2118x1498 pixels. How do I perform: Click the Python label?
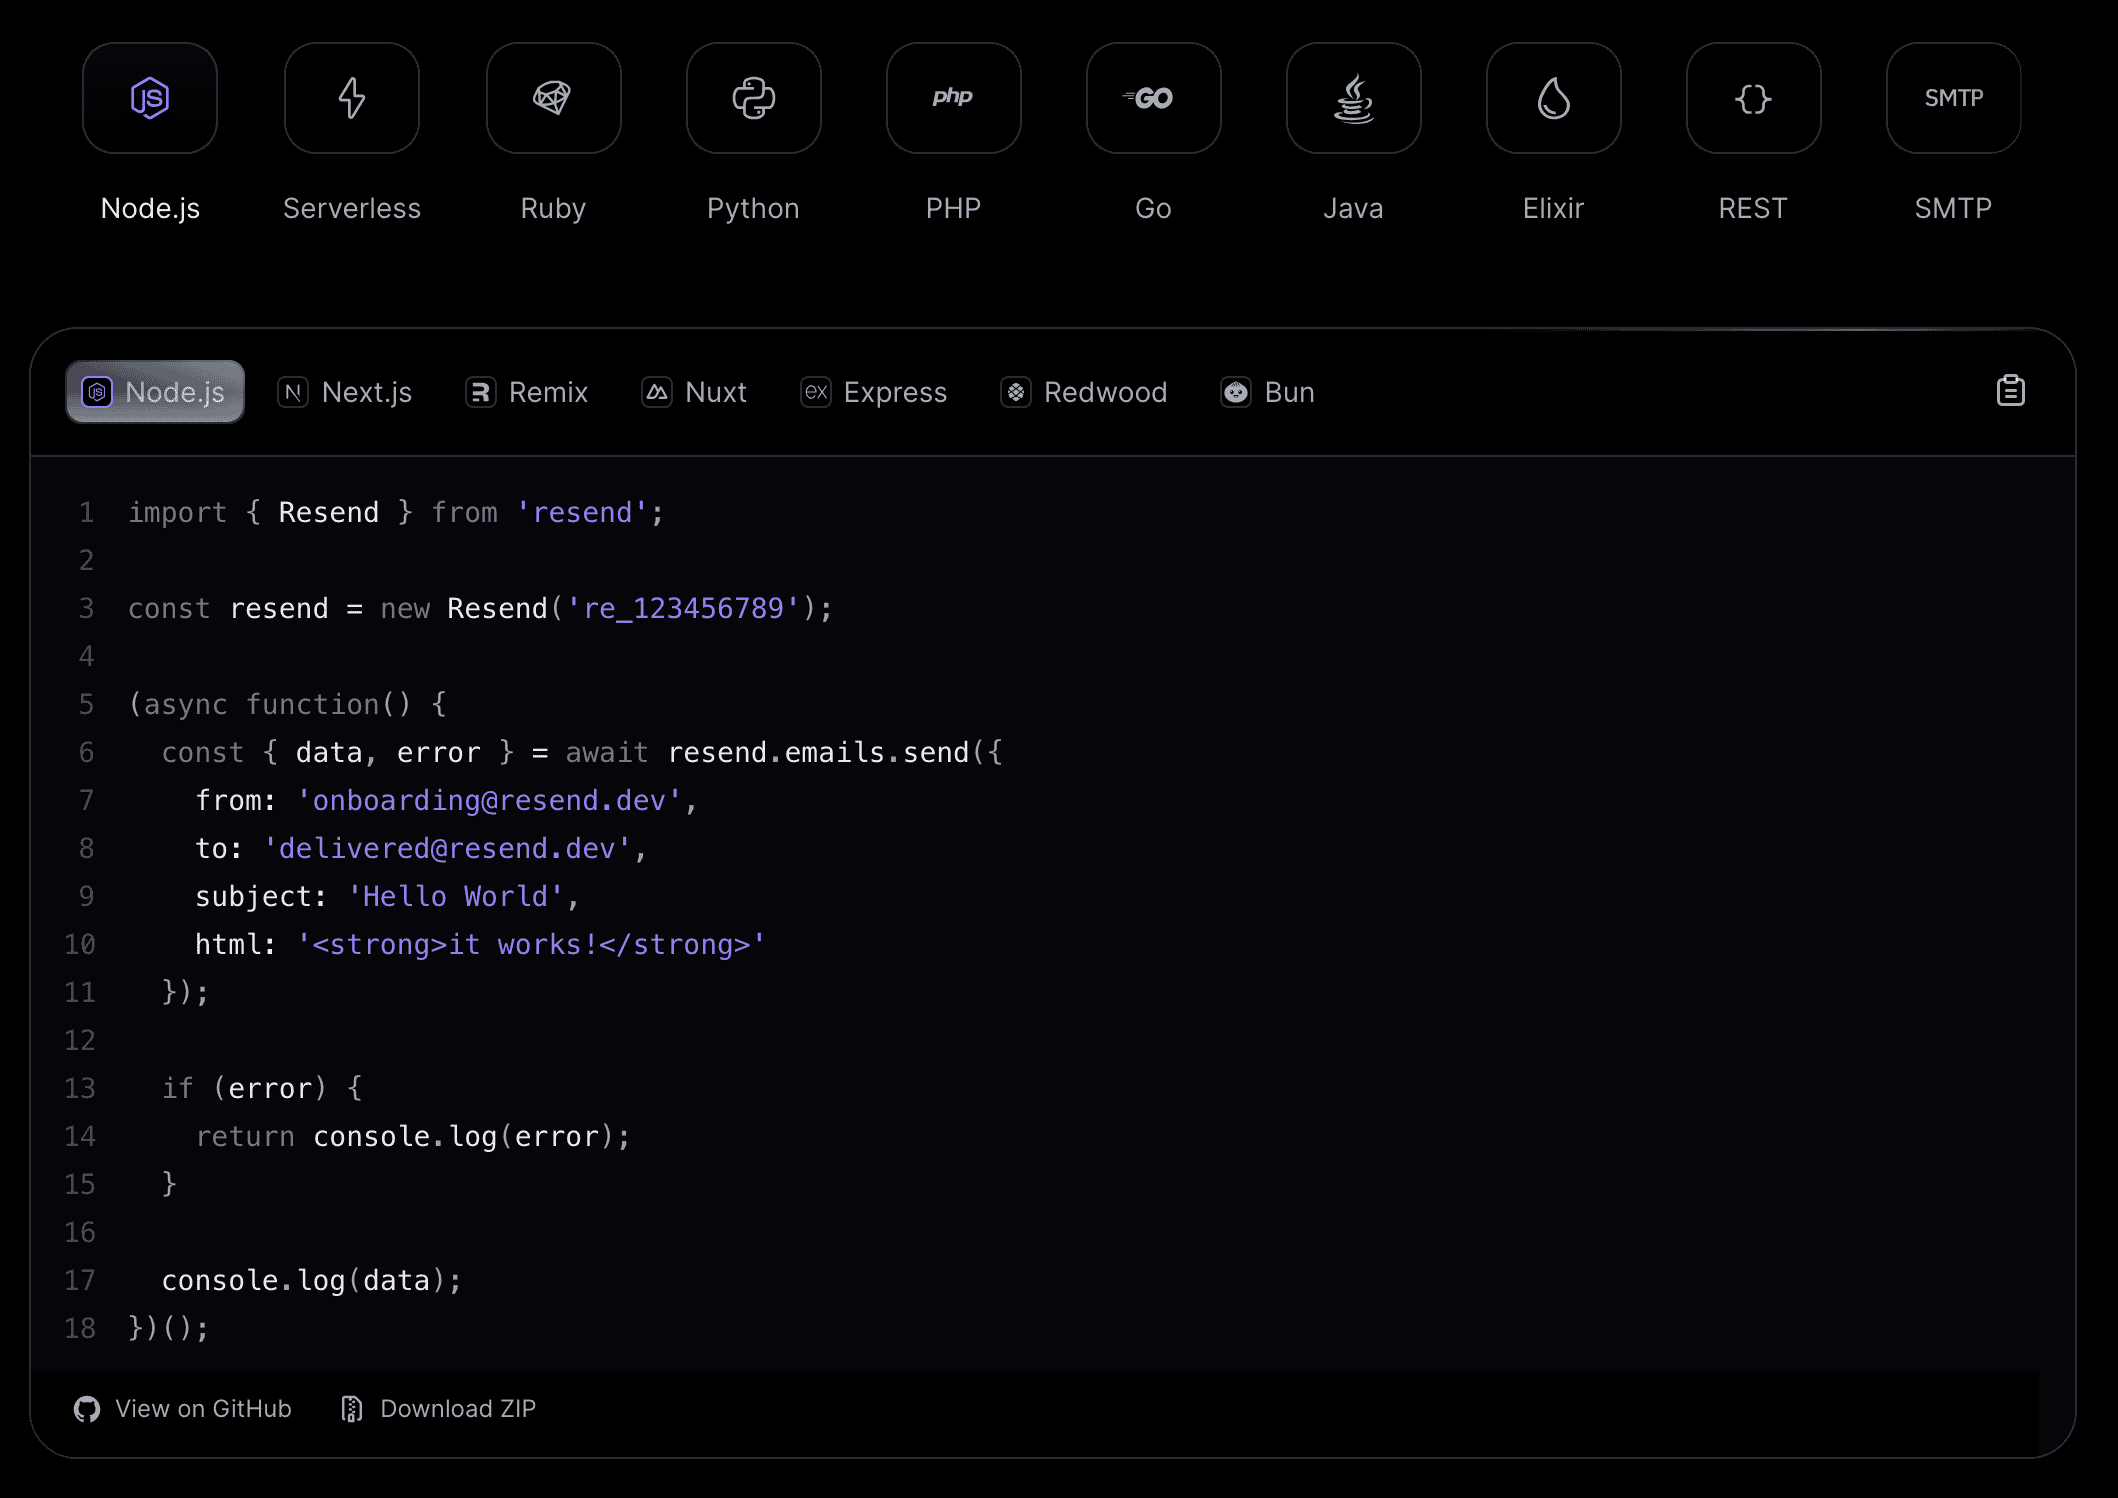(754, 208)
